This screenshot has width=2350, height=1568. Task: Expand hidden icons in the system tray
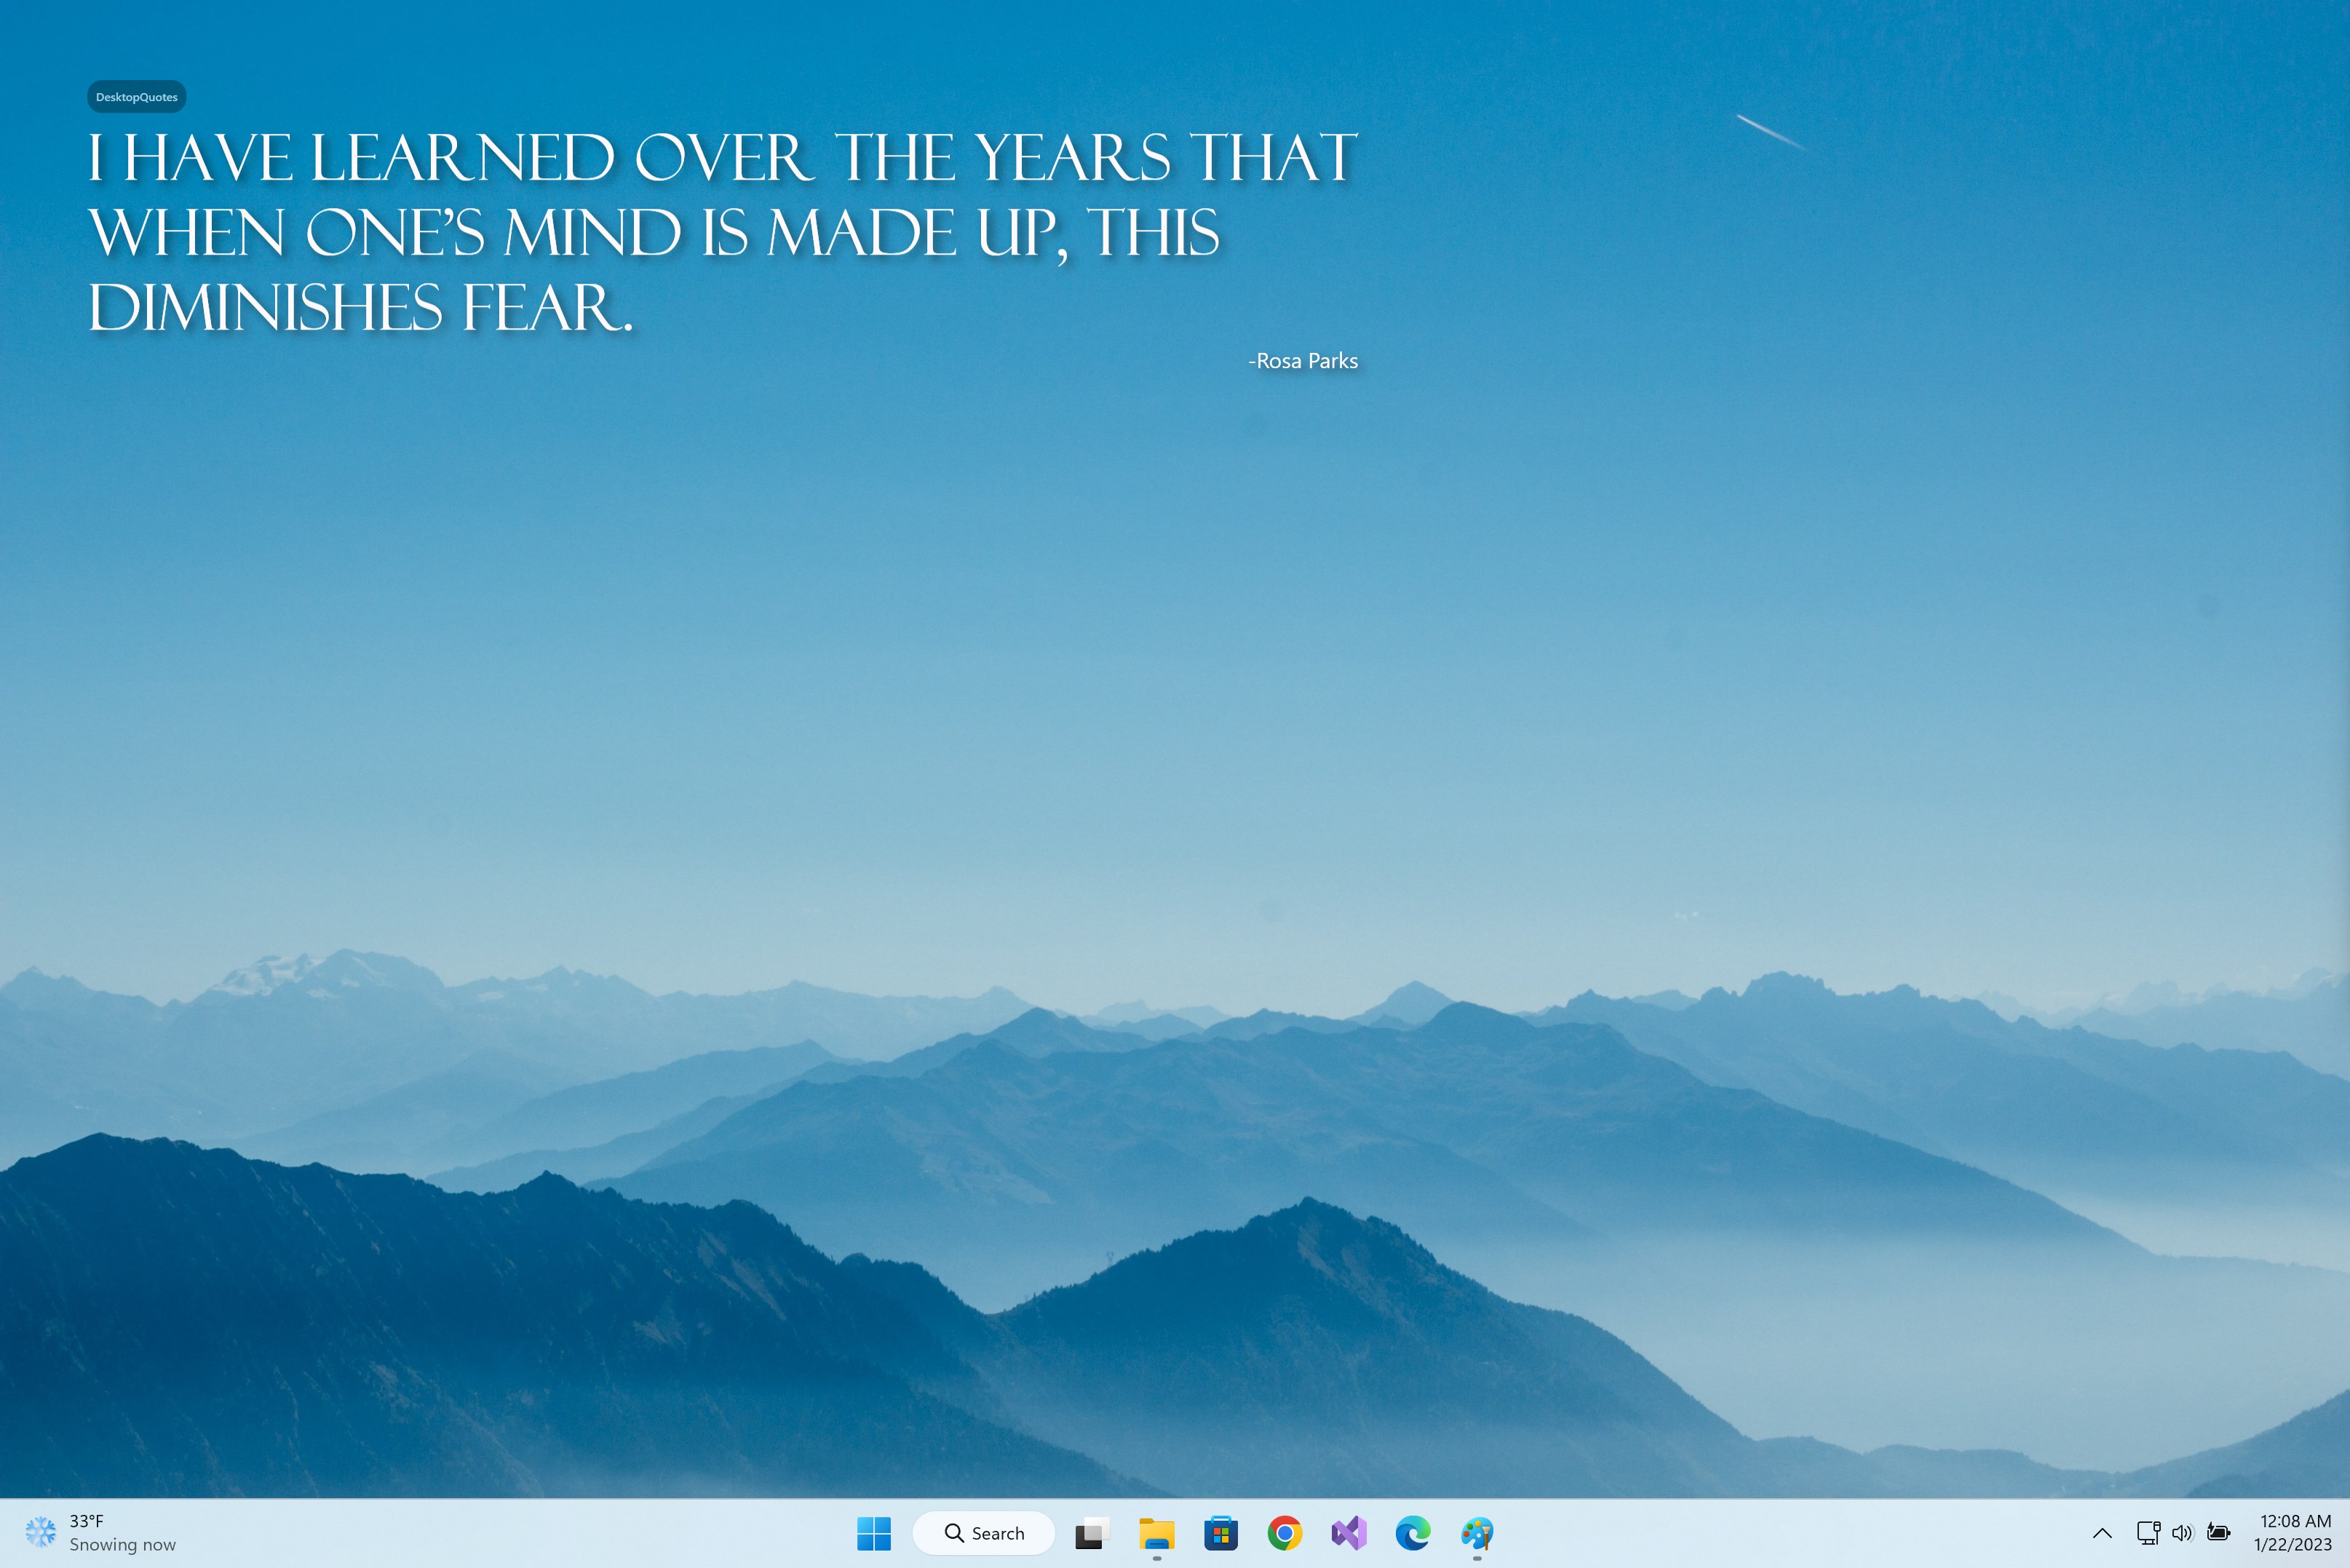pos(2102,1532)
